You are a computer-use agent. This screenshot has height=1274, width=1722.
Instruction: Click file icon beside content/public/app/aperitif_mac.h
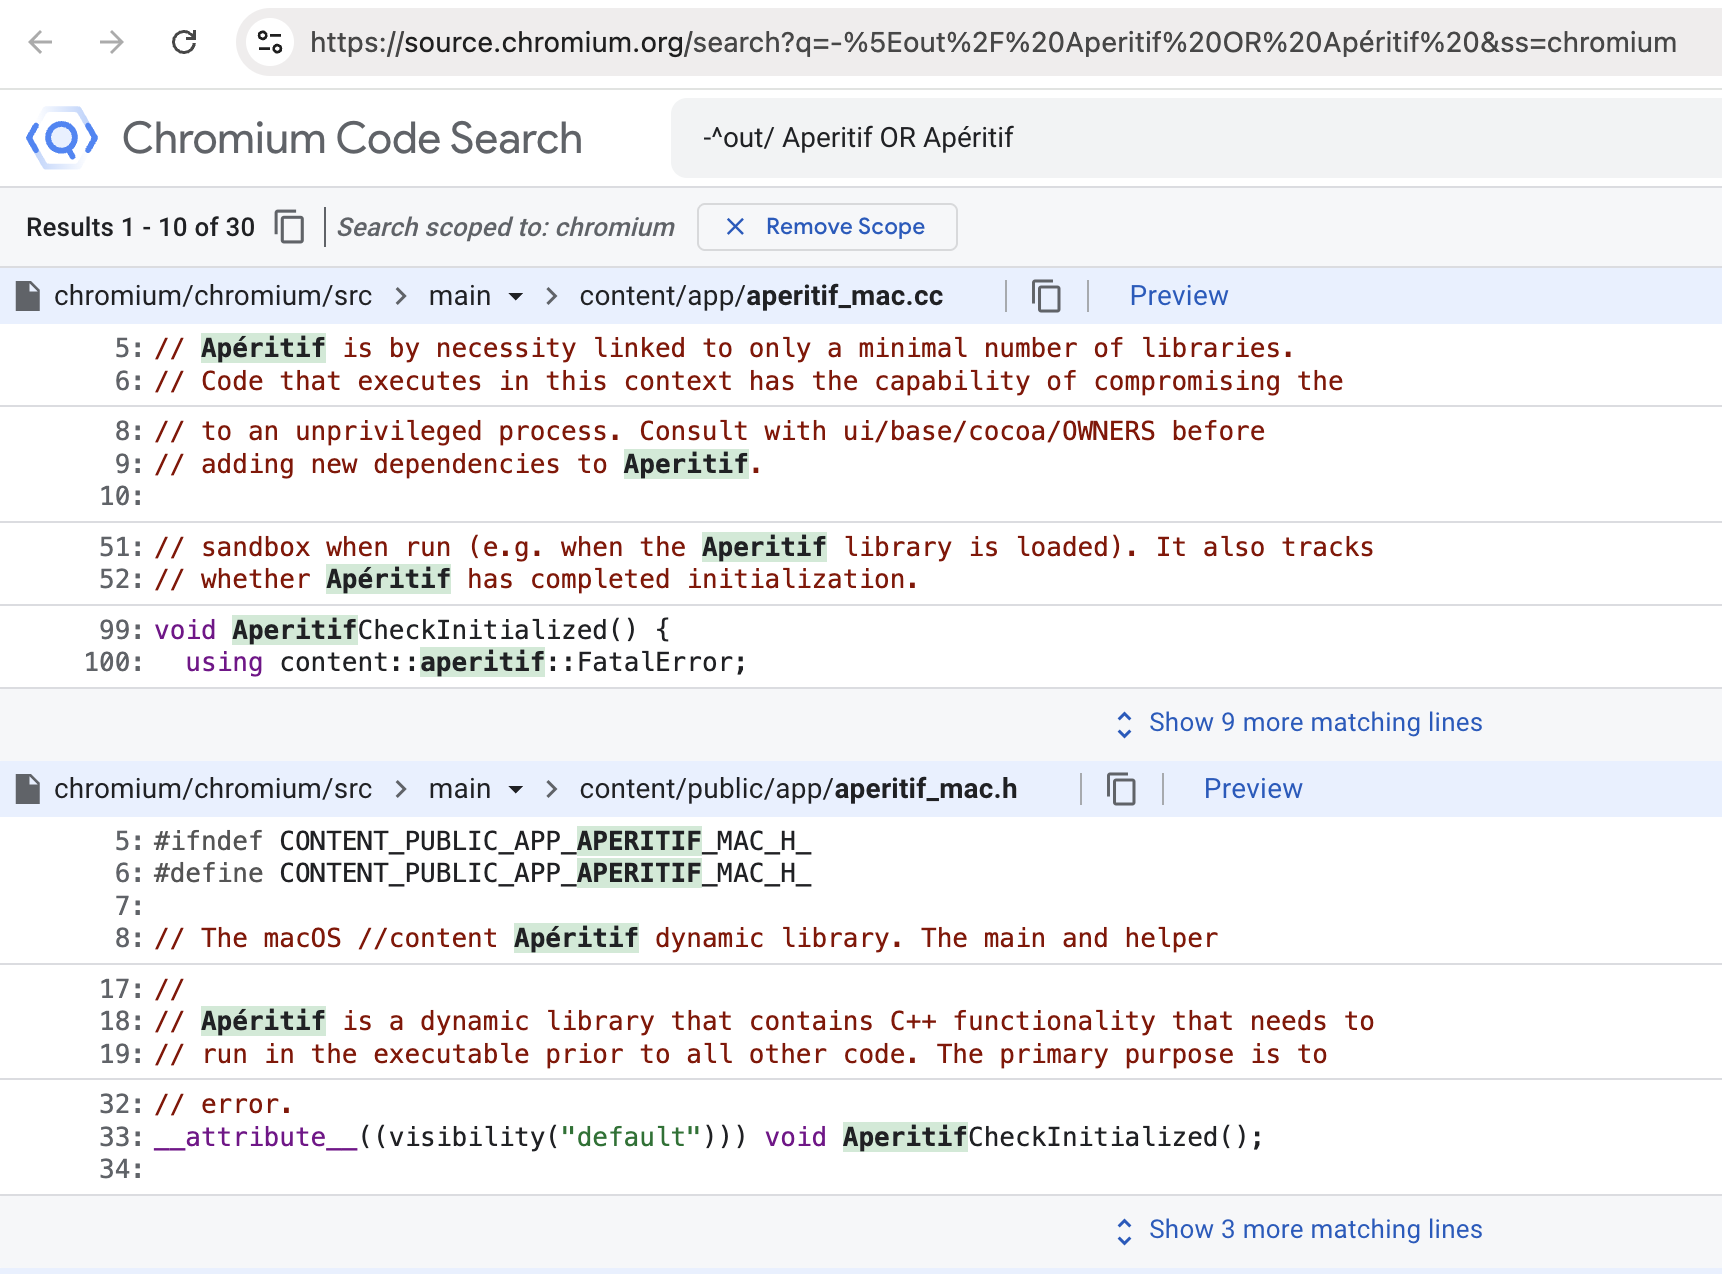28,789
